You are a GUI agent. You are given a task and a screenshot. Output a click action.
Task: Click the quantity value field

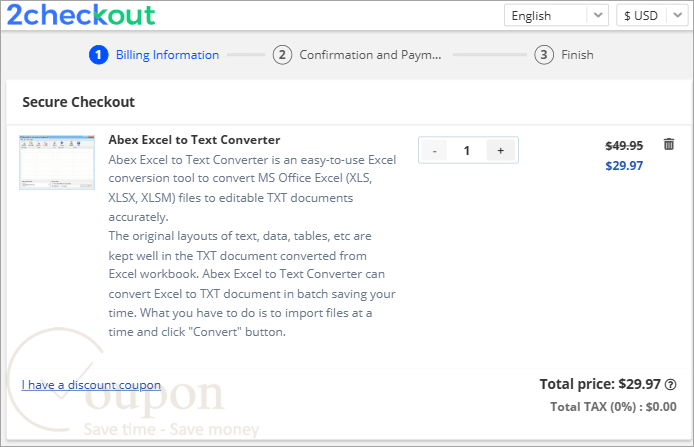coord(467,150)
